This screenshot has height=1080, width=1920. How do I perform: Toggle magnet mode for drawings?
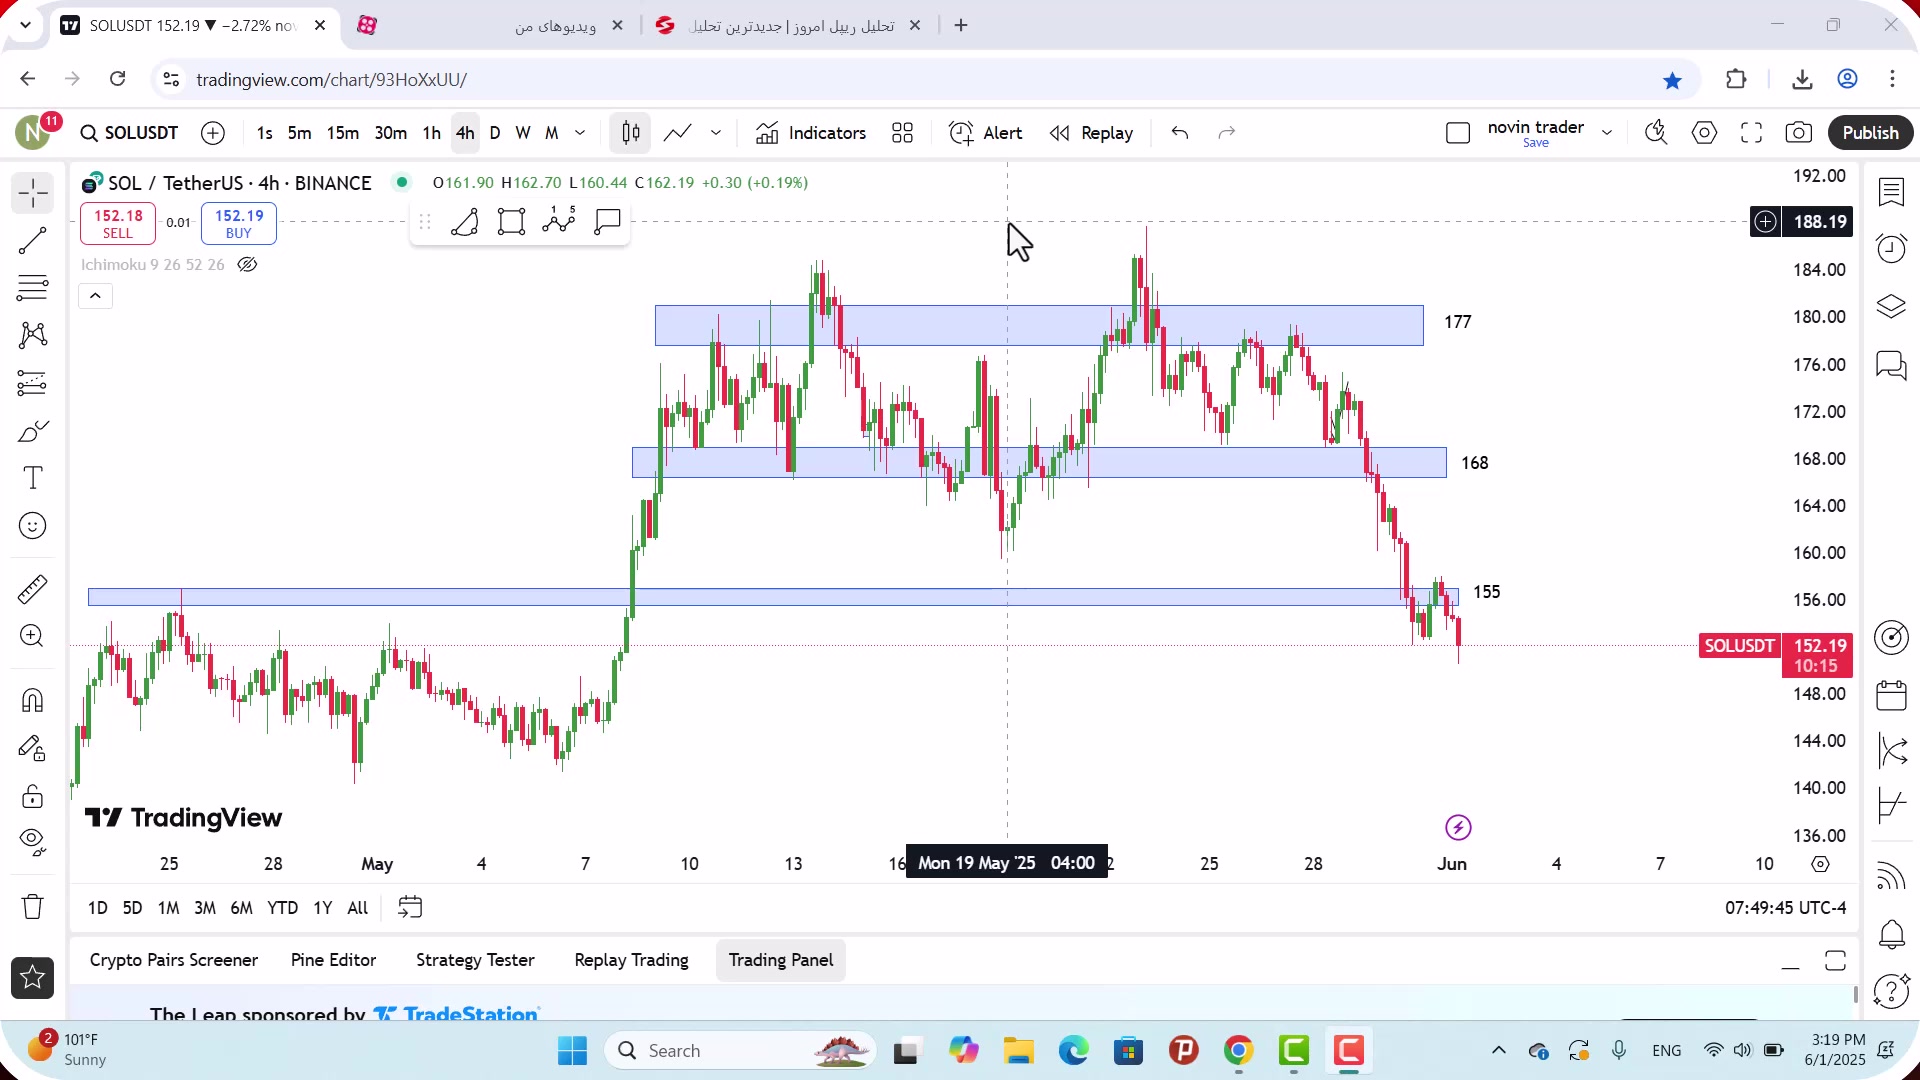[x=33, y=700]
